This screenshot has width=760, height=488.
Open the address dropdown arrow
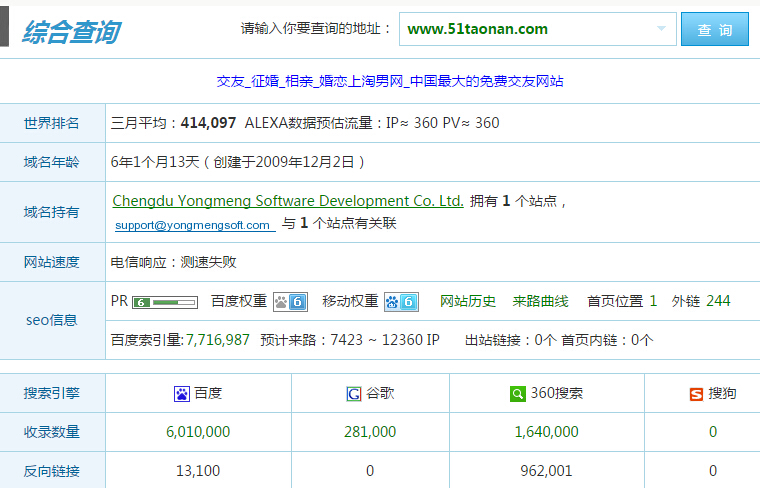661,29
